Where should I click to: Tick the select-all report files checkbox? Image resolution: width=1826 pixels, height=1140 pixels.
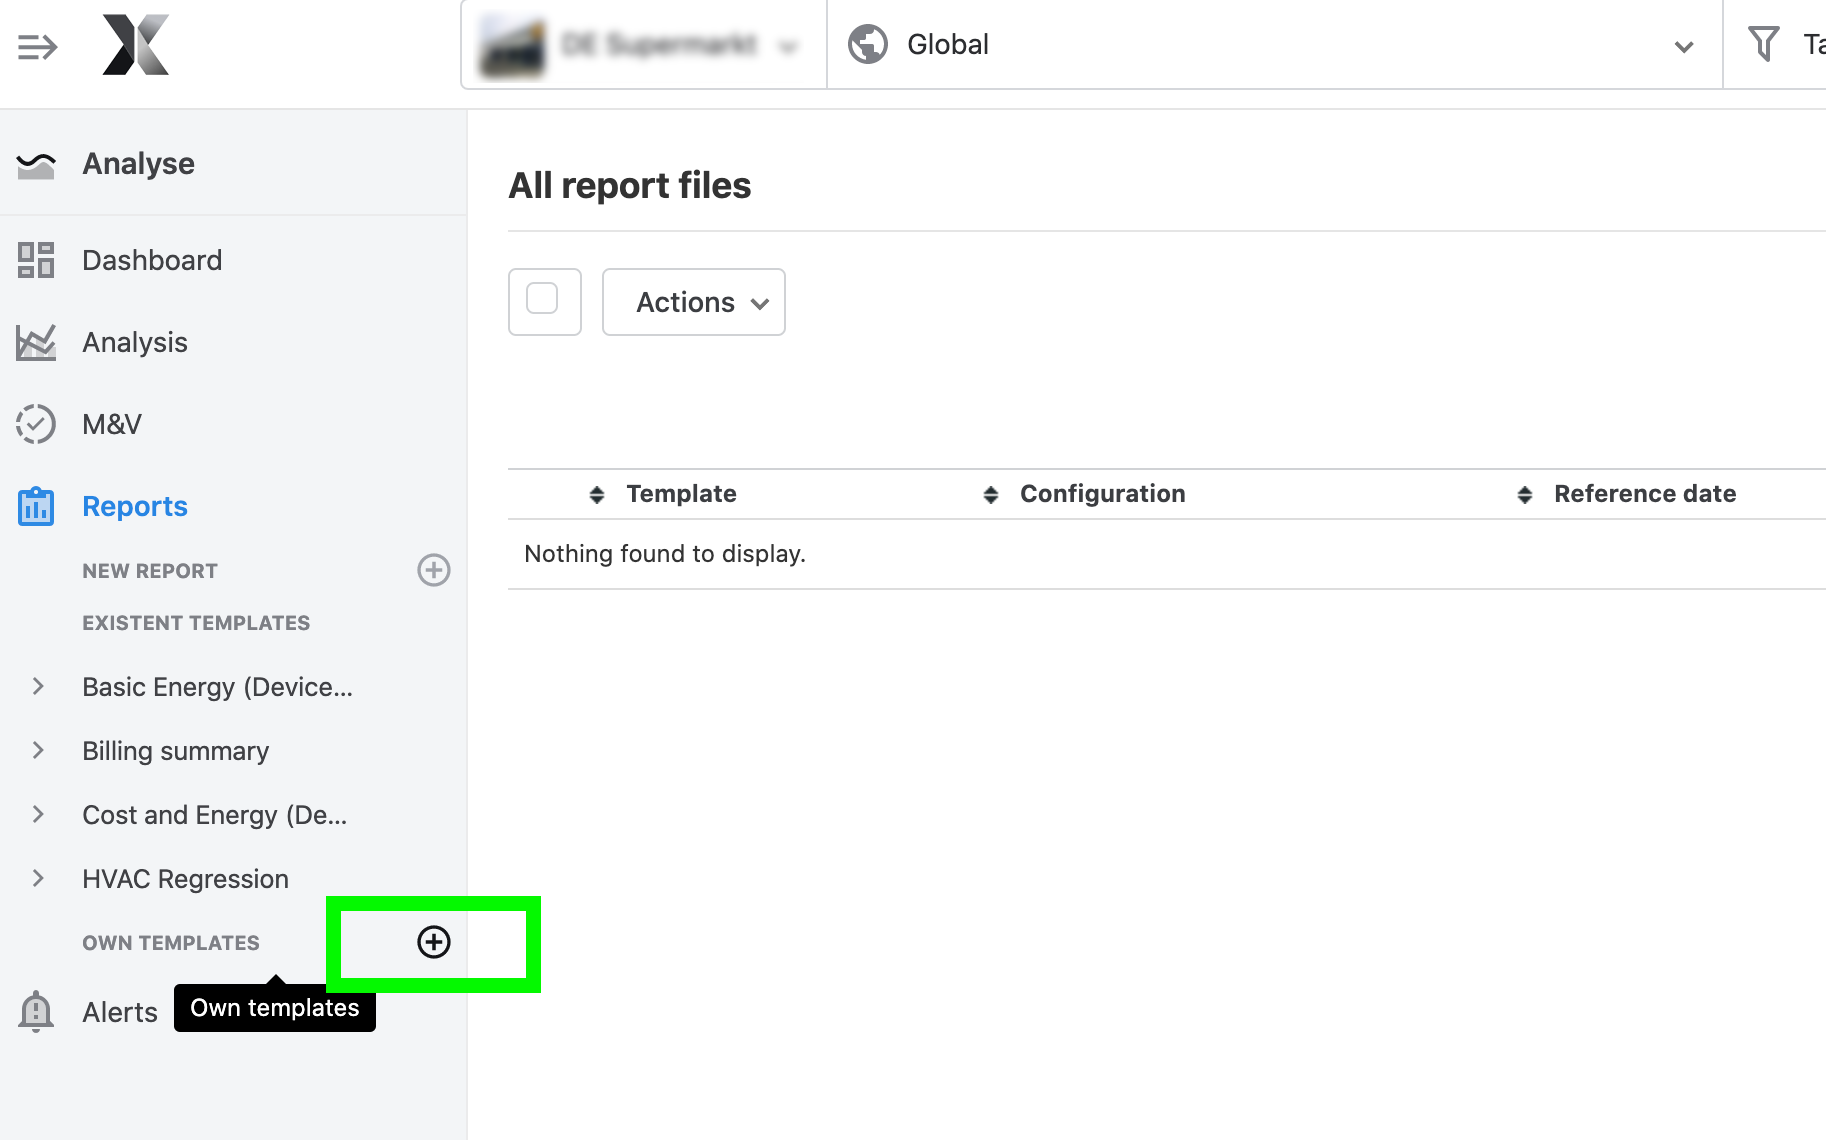(x=542, y=299)
